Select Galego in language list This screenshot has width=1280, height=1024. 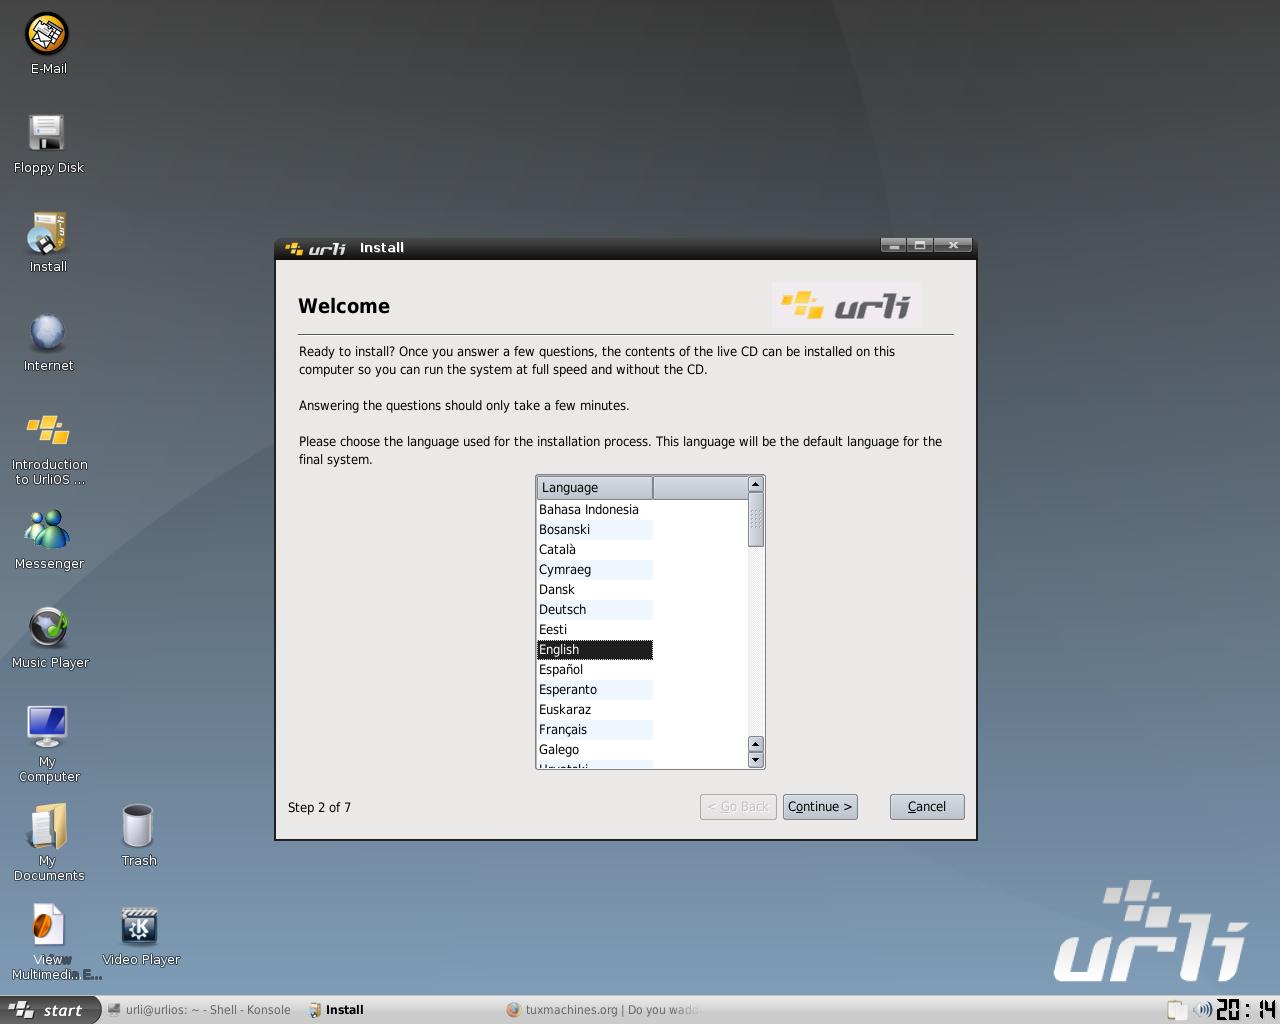point(594,750)
